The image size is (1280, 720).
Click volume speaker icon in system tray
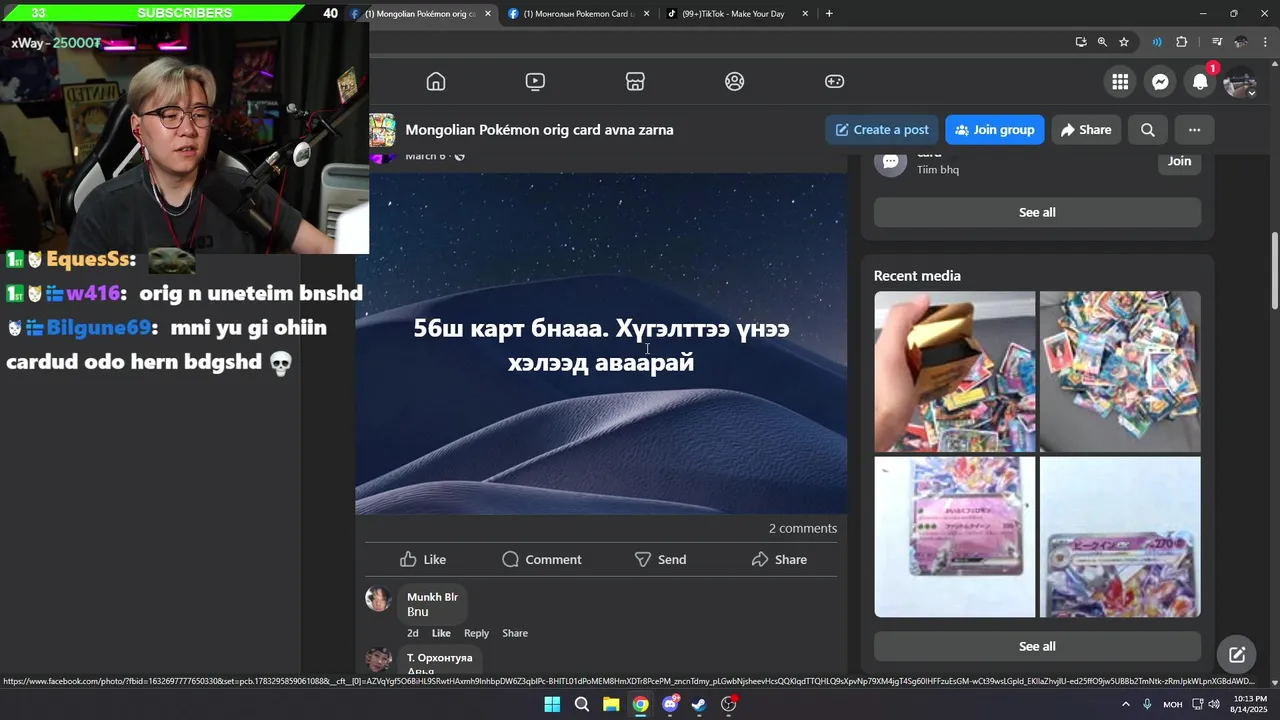[1214, 705]
